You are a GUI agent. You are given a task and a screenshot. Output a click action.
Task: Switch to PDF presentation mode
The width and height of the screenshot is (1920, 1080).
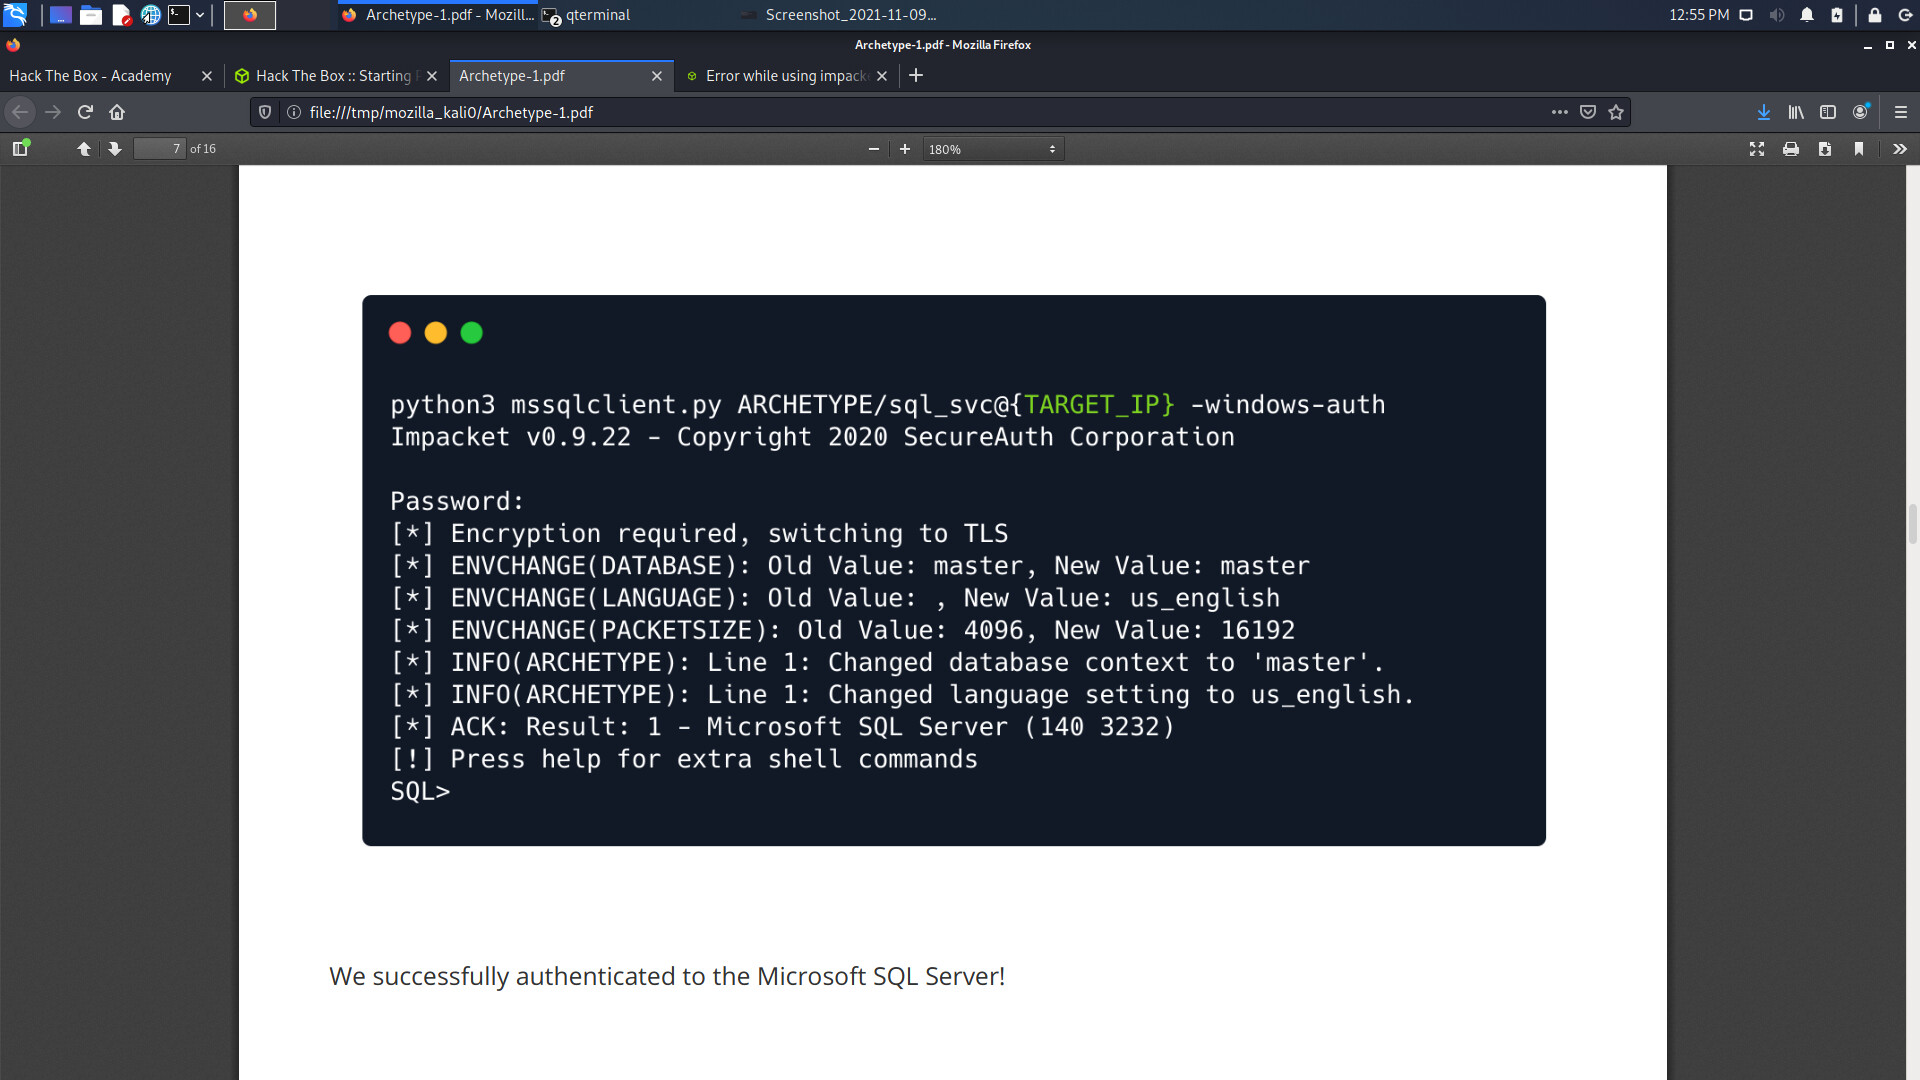pos(1757,149)
